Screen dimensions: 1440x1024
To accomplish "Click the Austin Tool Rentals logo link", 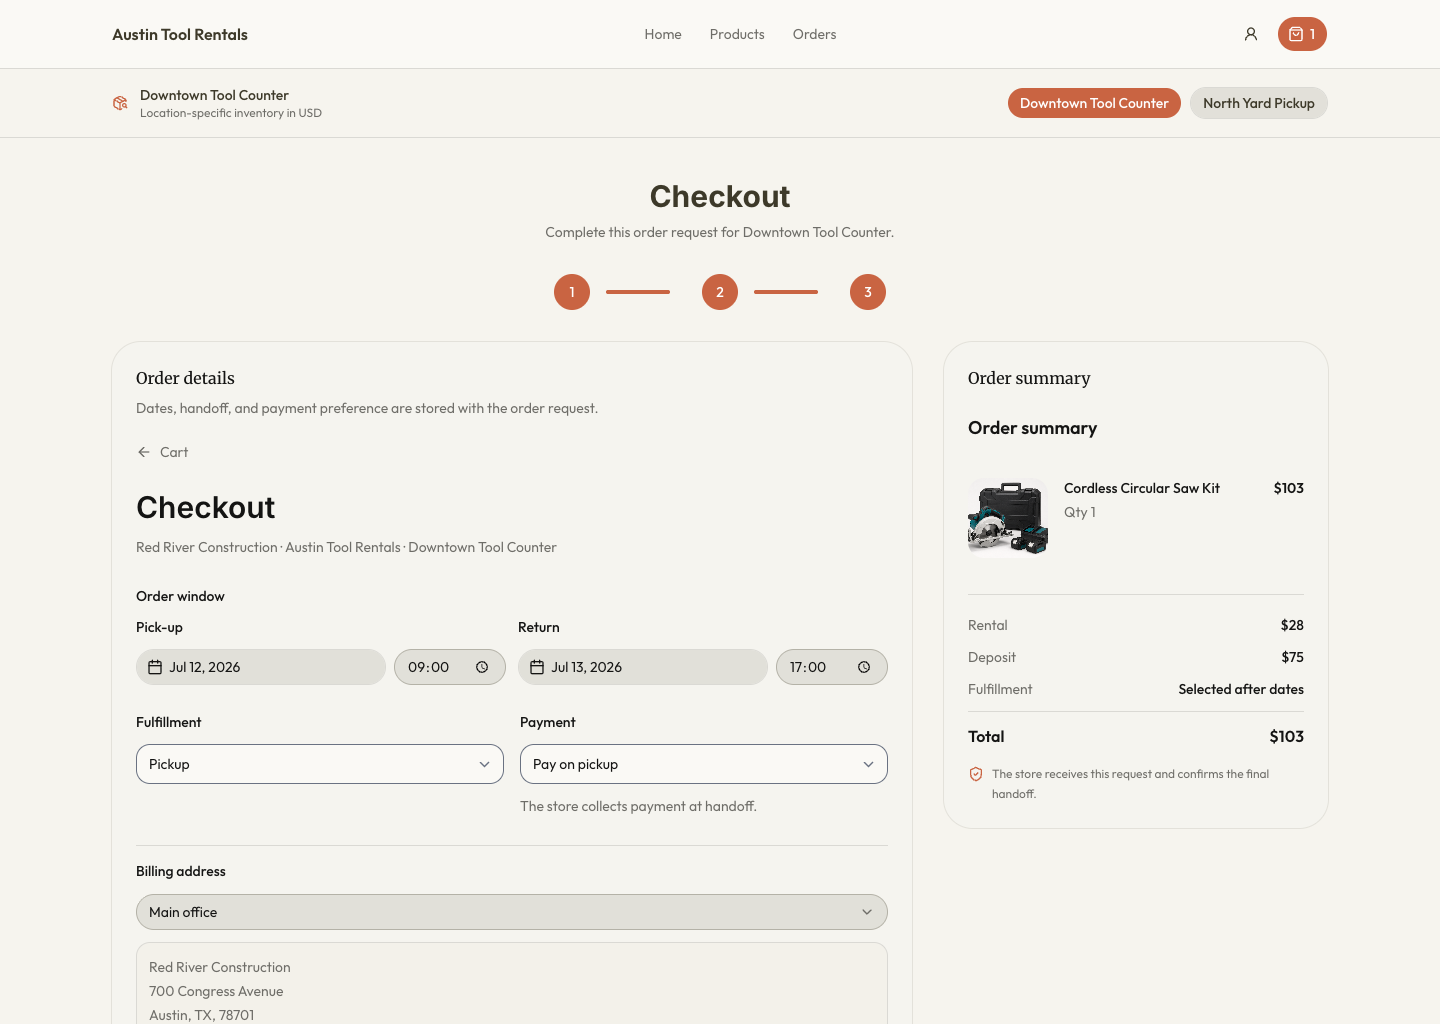I will click(180, 34).
